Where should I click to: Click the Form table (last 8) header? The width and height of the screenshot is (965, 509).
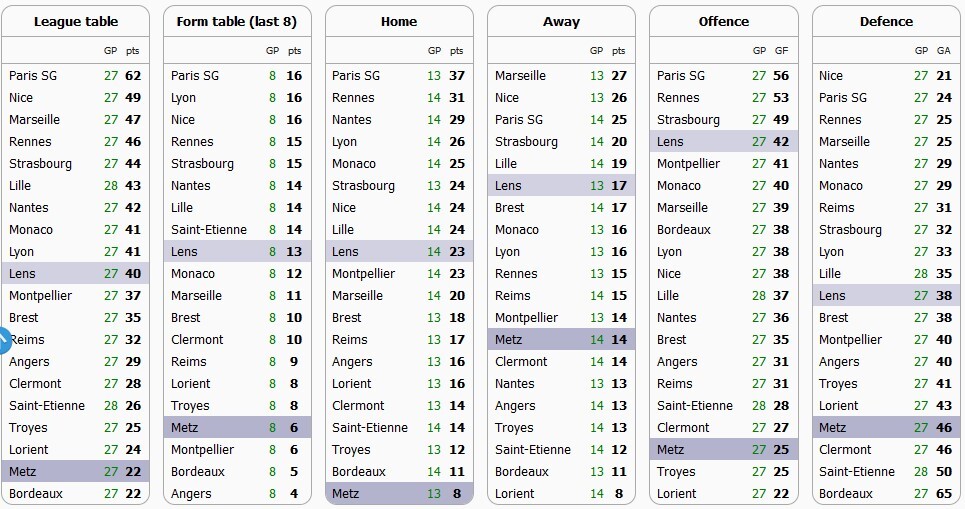237,22
